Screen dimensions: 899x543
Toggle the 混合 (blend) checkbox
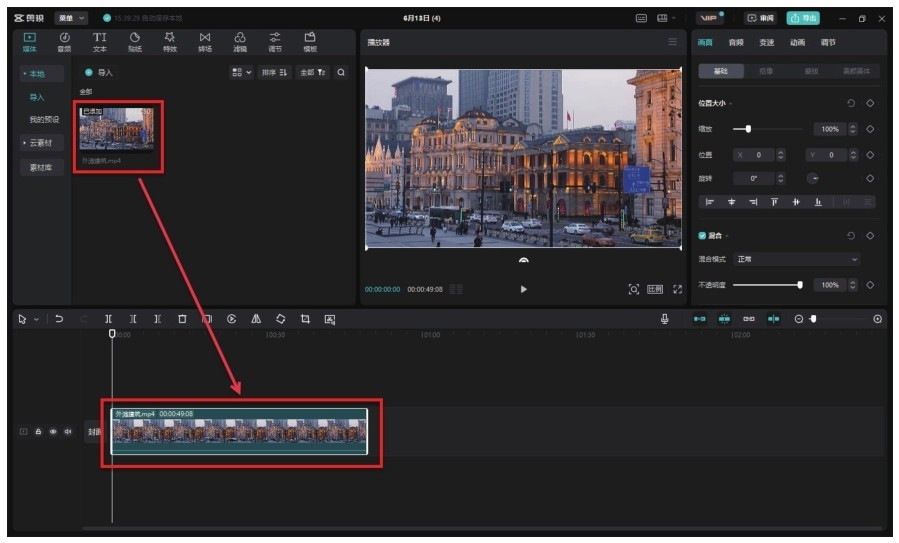[703, 236]
